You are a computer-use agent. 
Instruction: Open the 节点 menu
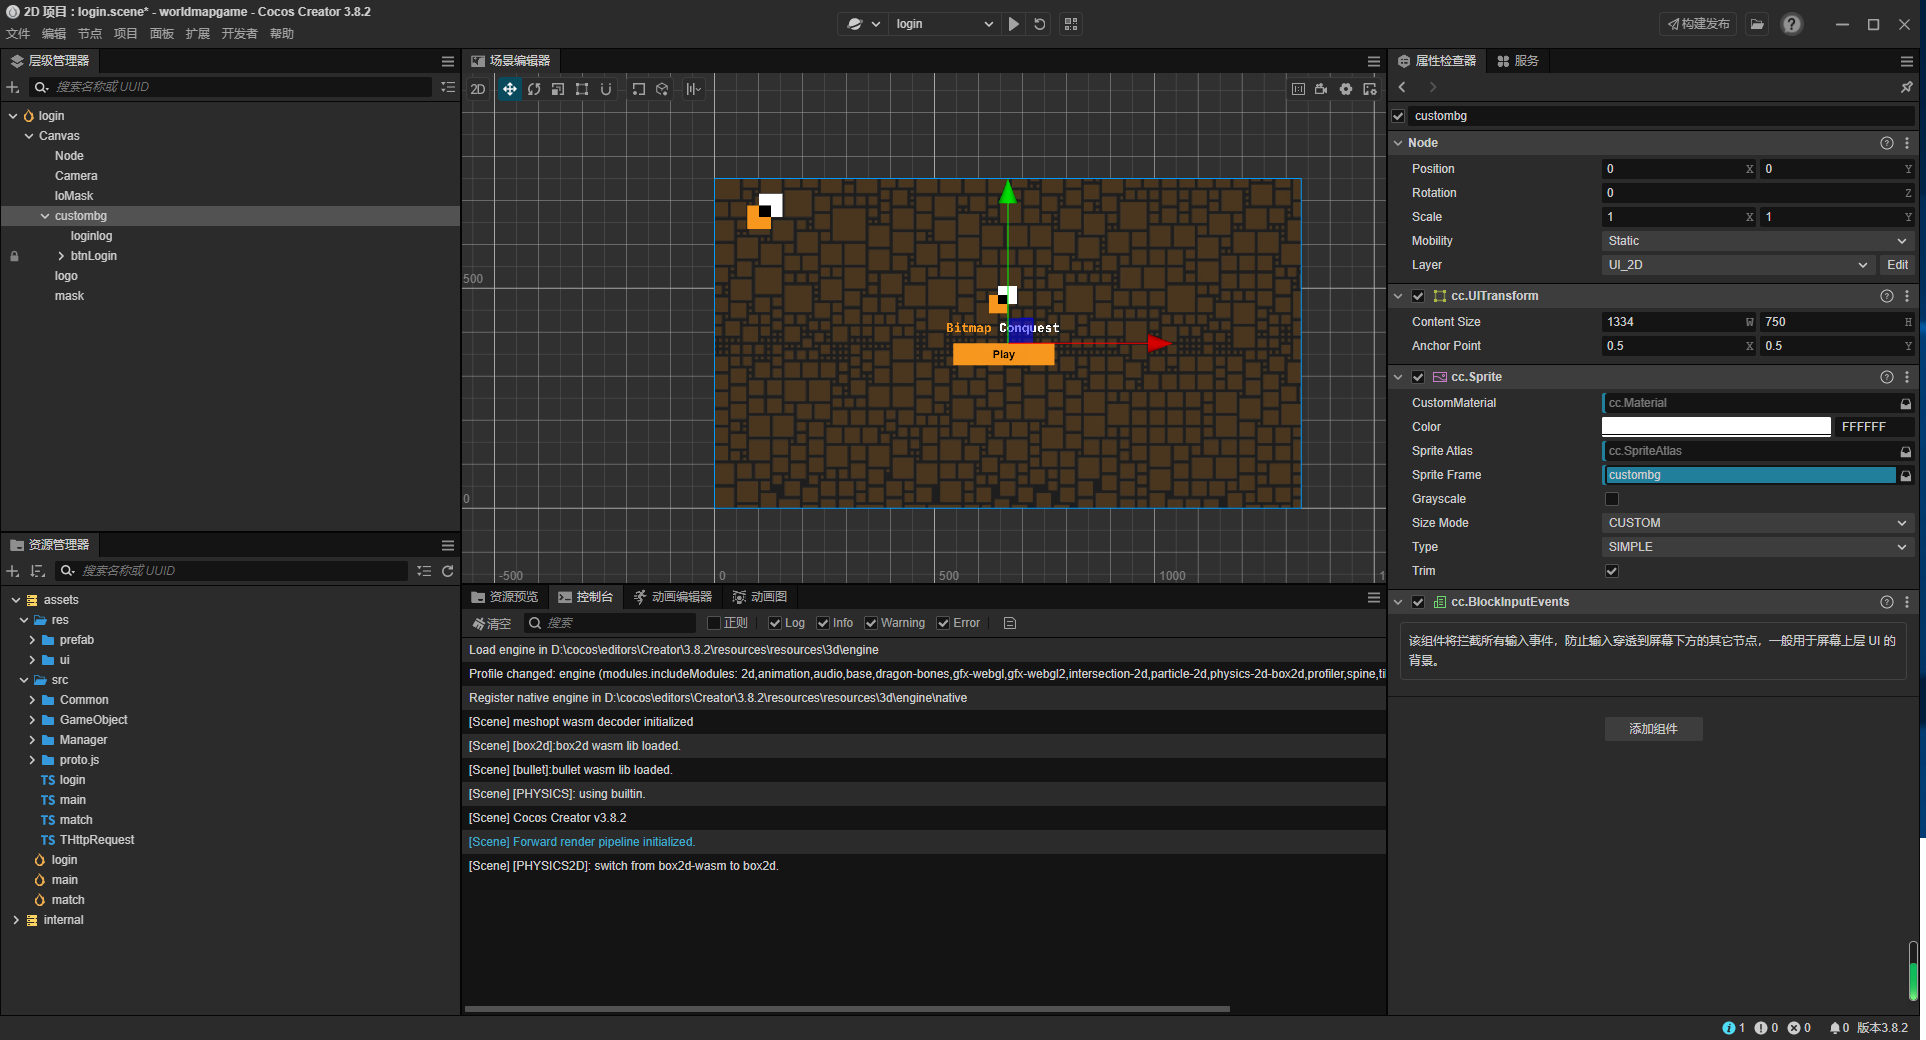click(x=90, y=34)
